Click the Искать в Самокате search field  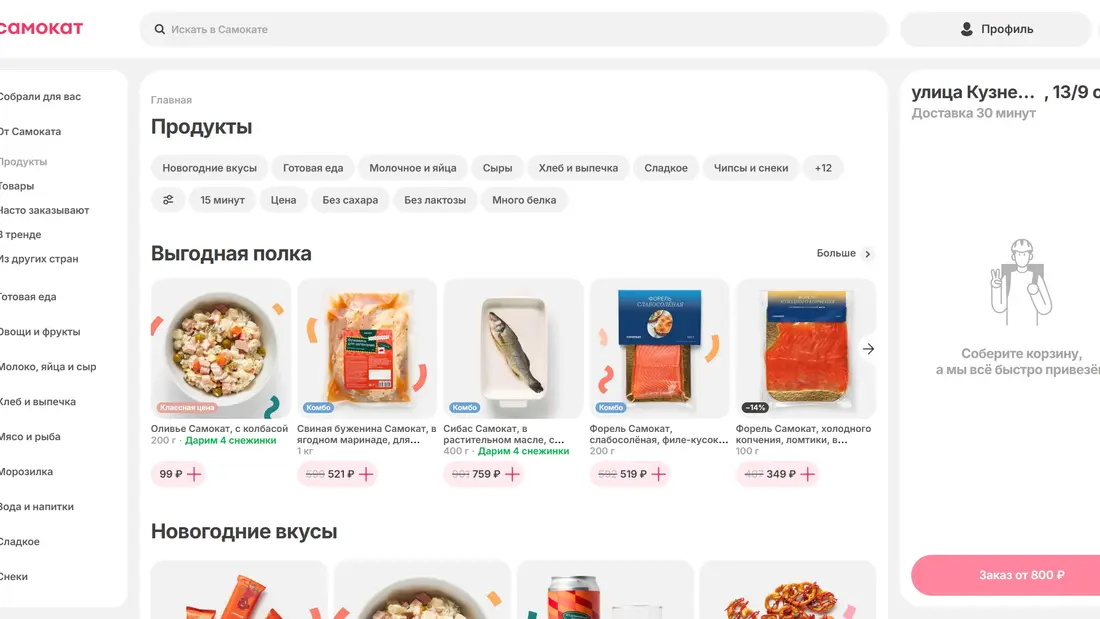[520, 30]
